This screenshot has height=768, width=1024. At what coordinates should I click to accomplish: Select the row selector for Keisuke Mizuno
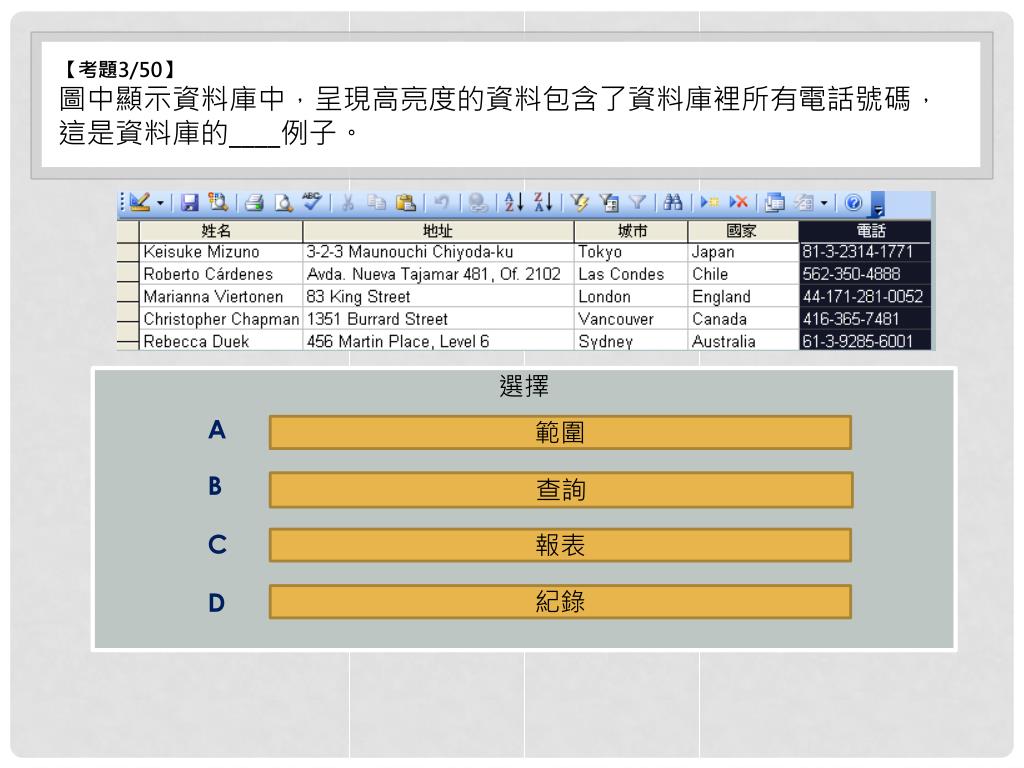click(x=128, y=252)
